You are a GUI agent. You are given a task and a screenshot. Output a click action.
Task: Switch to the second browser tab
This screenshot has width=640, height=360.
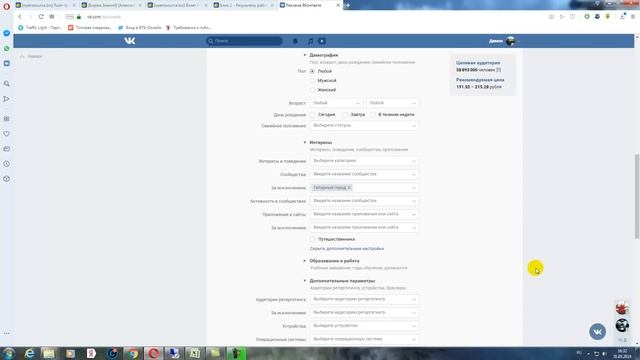[x=112, y=5]
